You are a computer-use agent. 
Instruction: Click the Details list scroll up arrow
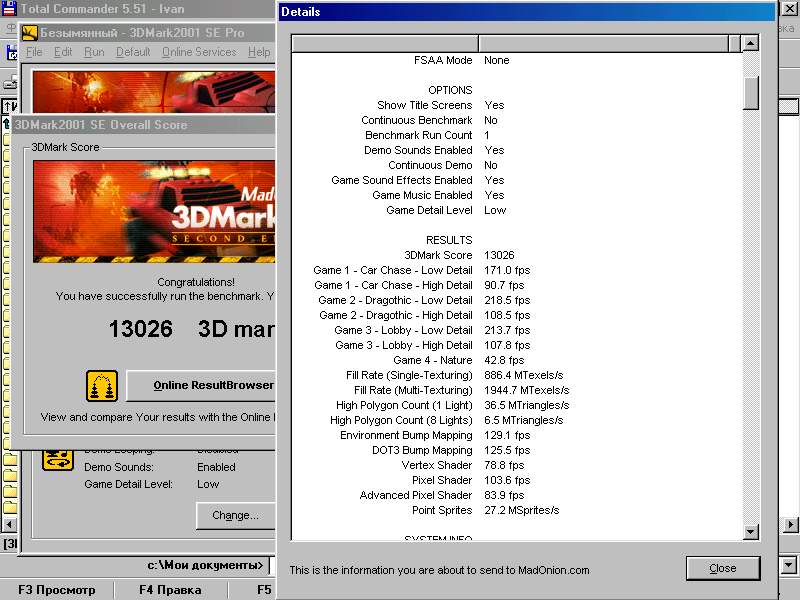750,43
